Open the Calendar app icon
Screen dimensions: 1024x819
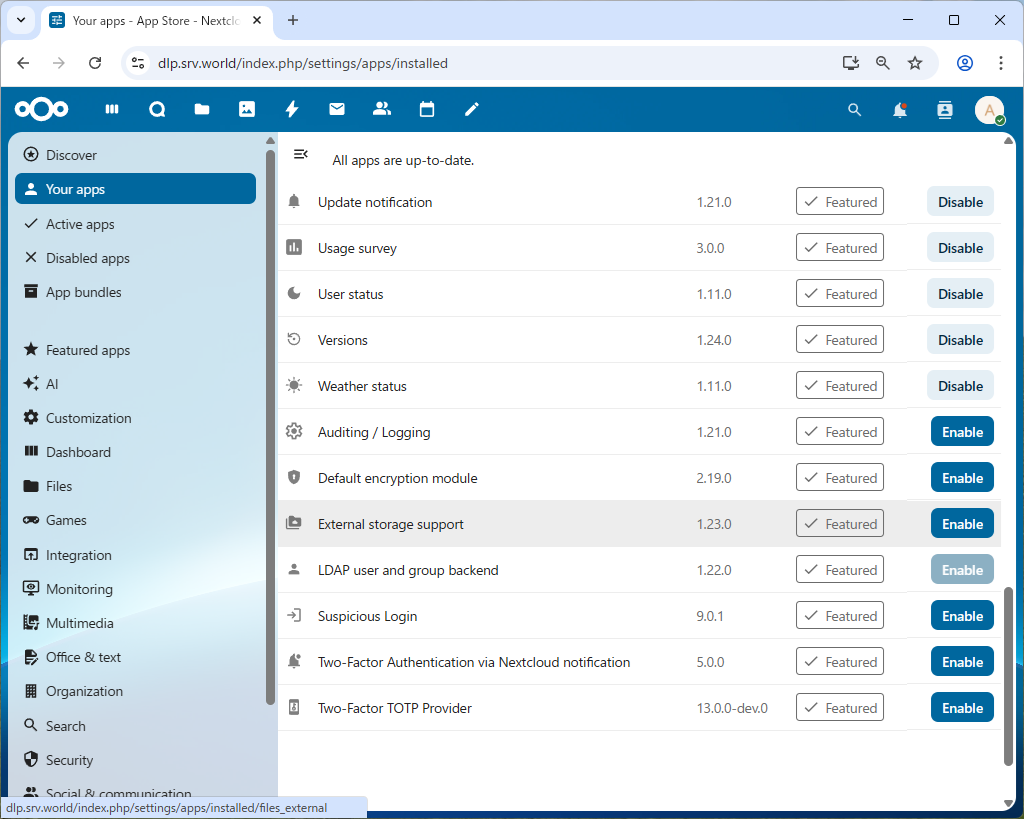pyautogui.click(x=427, y=110)
